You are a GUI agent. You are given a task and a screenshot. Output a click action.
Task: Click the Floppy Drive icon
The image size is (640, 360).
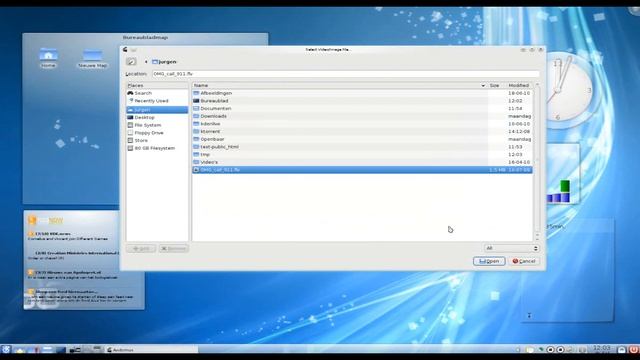130,133
